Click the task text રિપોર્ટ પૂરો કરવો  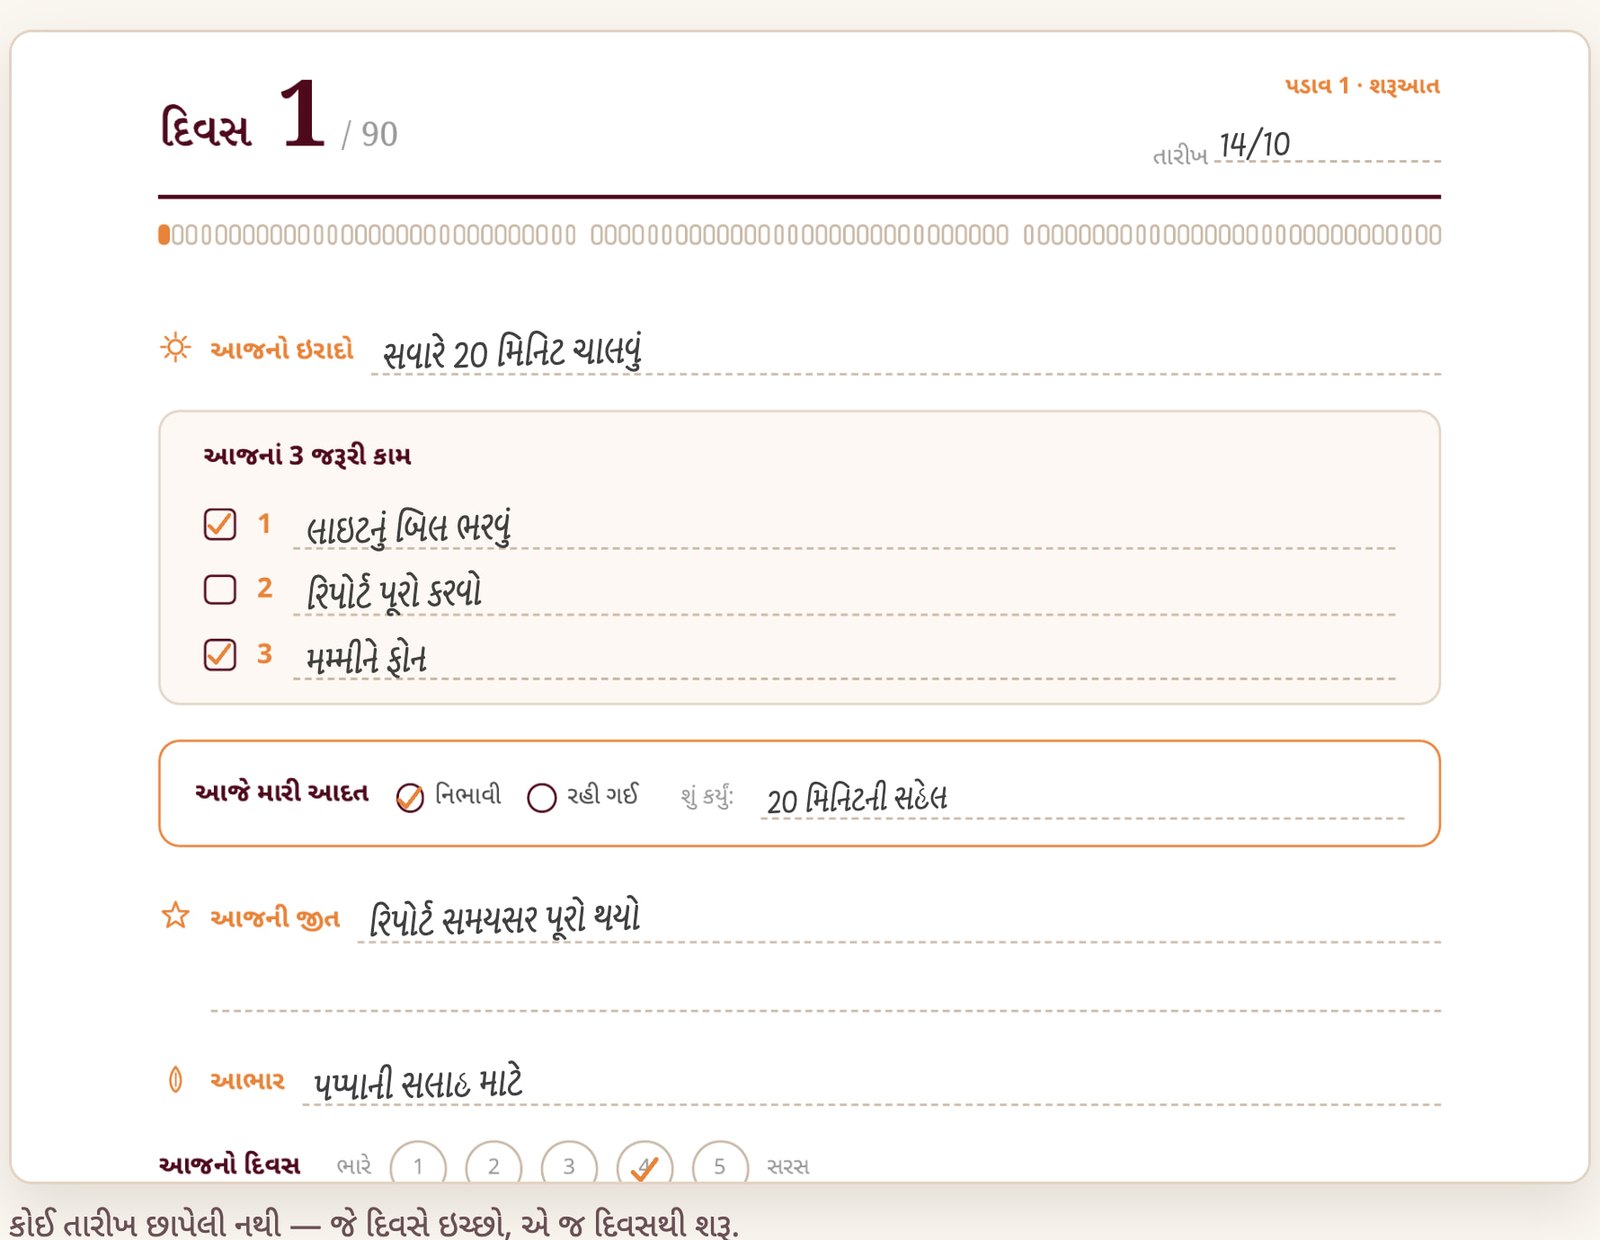pyautogui.click(x=394, y=592)
